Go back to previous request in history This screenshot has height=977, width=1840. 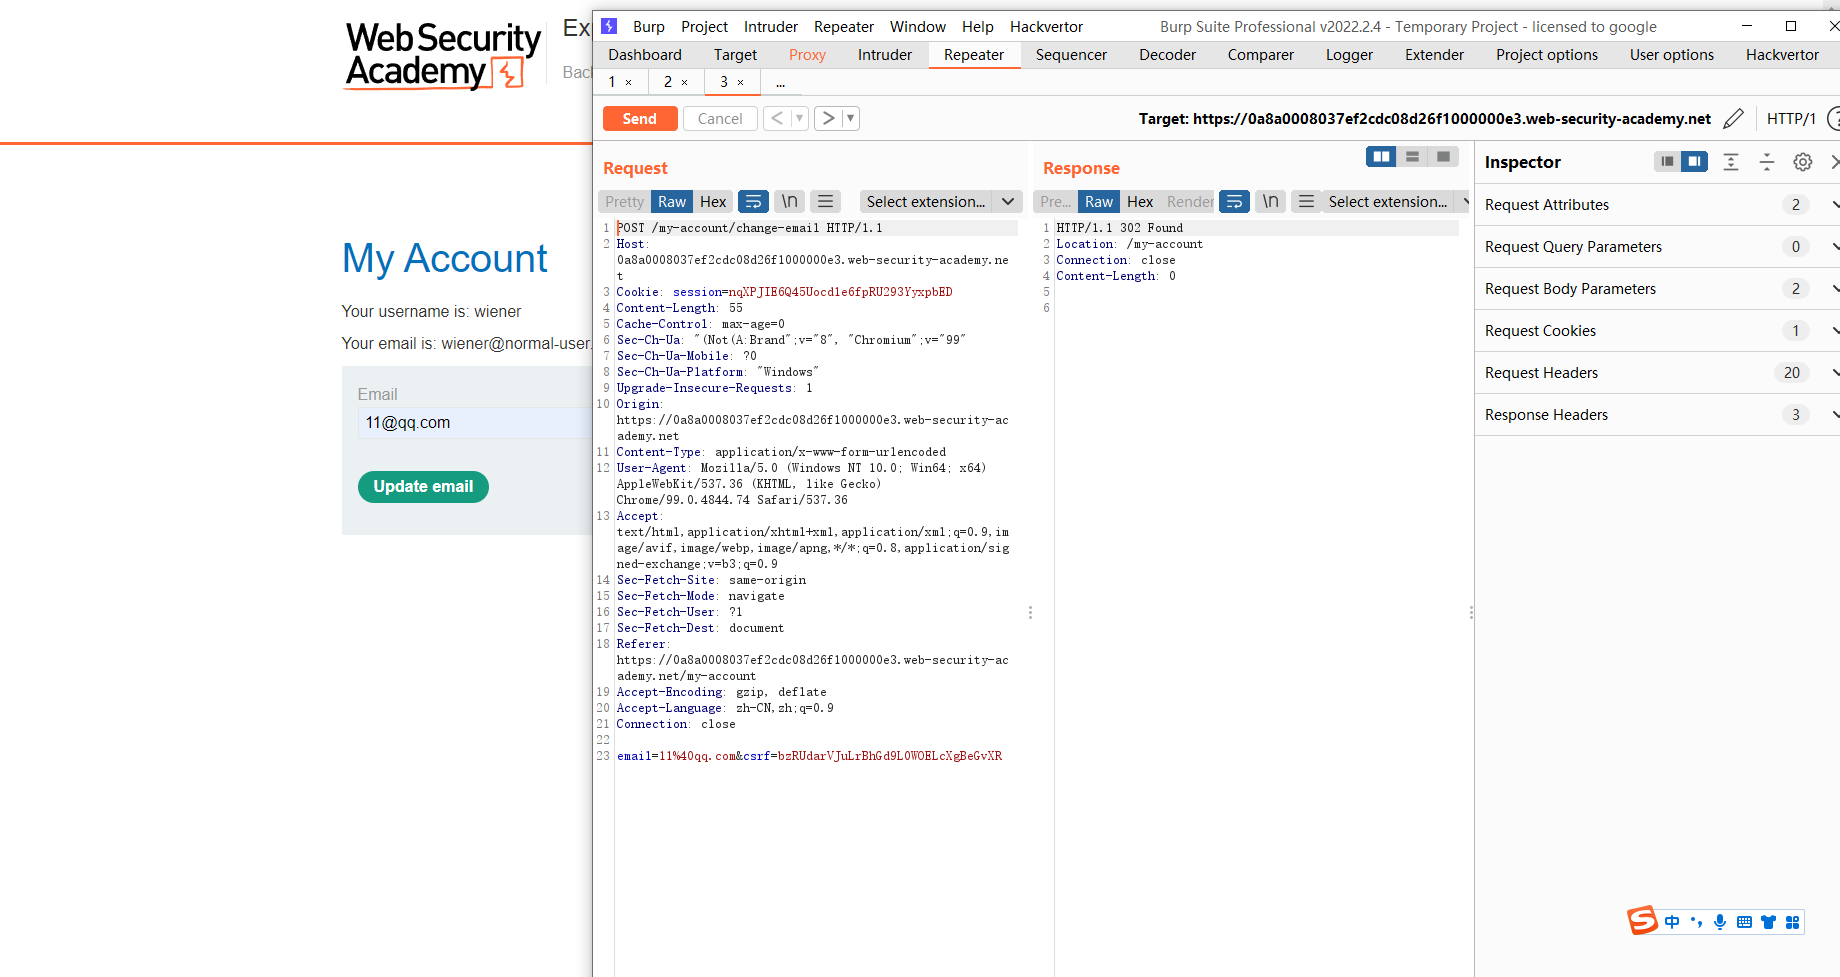click(x=777, y=119)
